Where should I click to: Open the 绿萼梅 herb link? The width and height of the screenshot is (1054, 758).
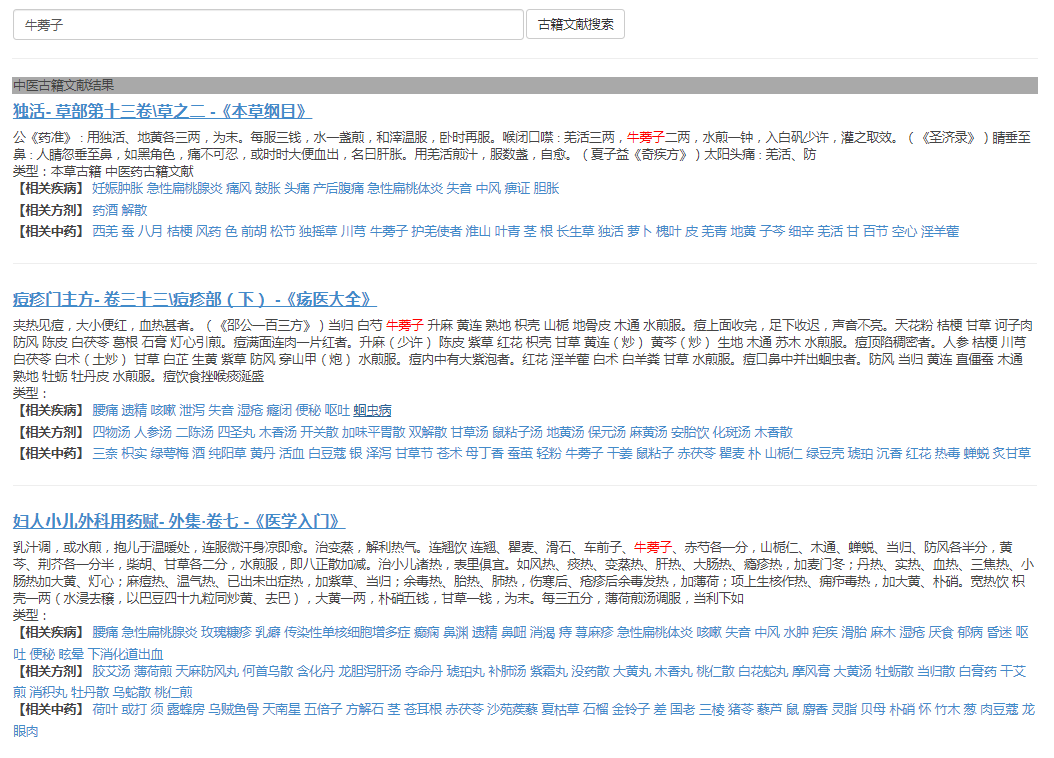(x=169, y=453)
